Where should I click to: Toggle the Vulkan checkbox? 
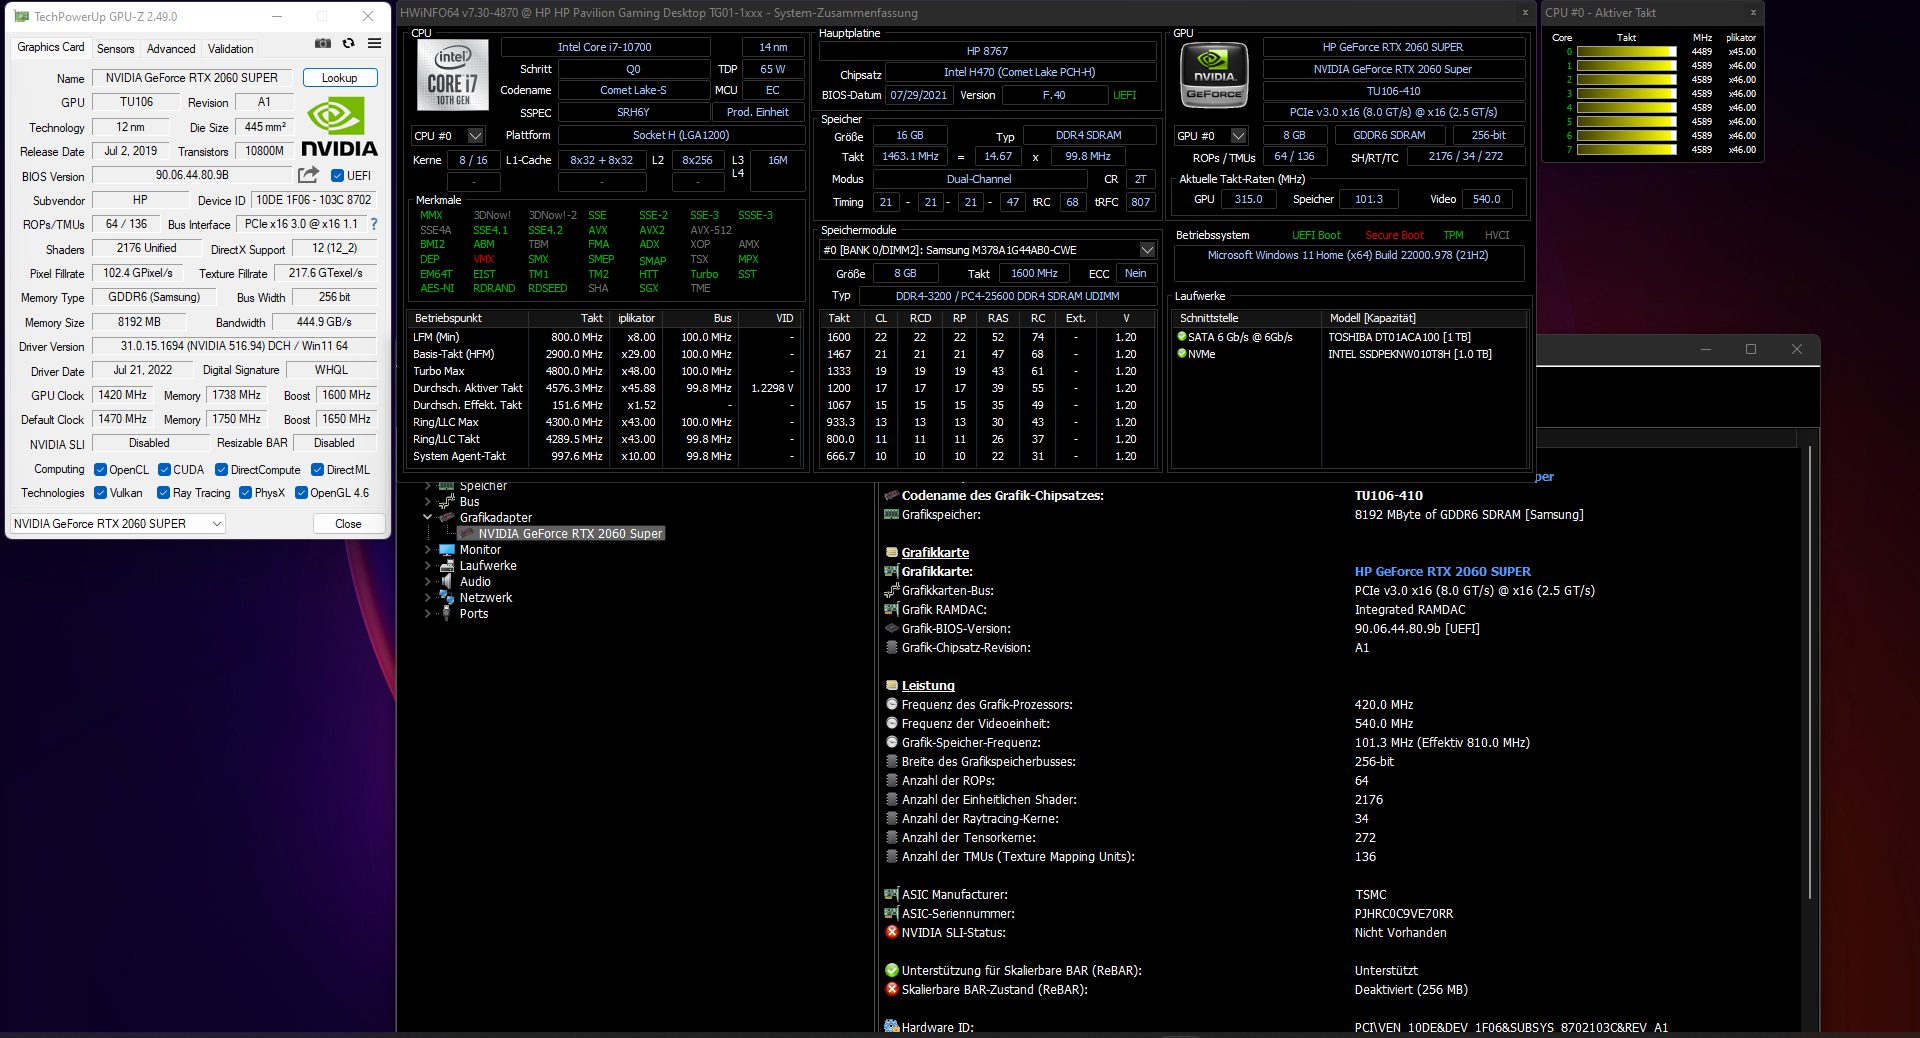100,492
